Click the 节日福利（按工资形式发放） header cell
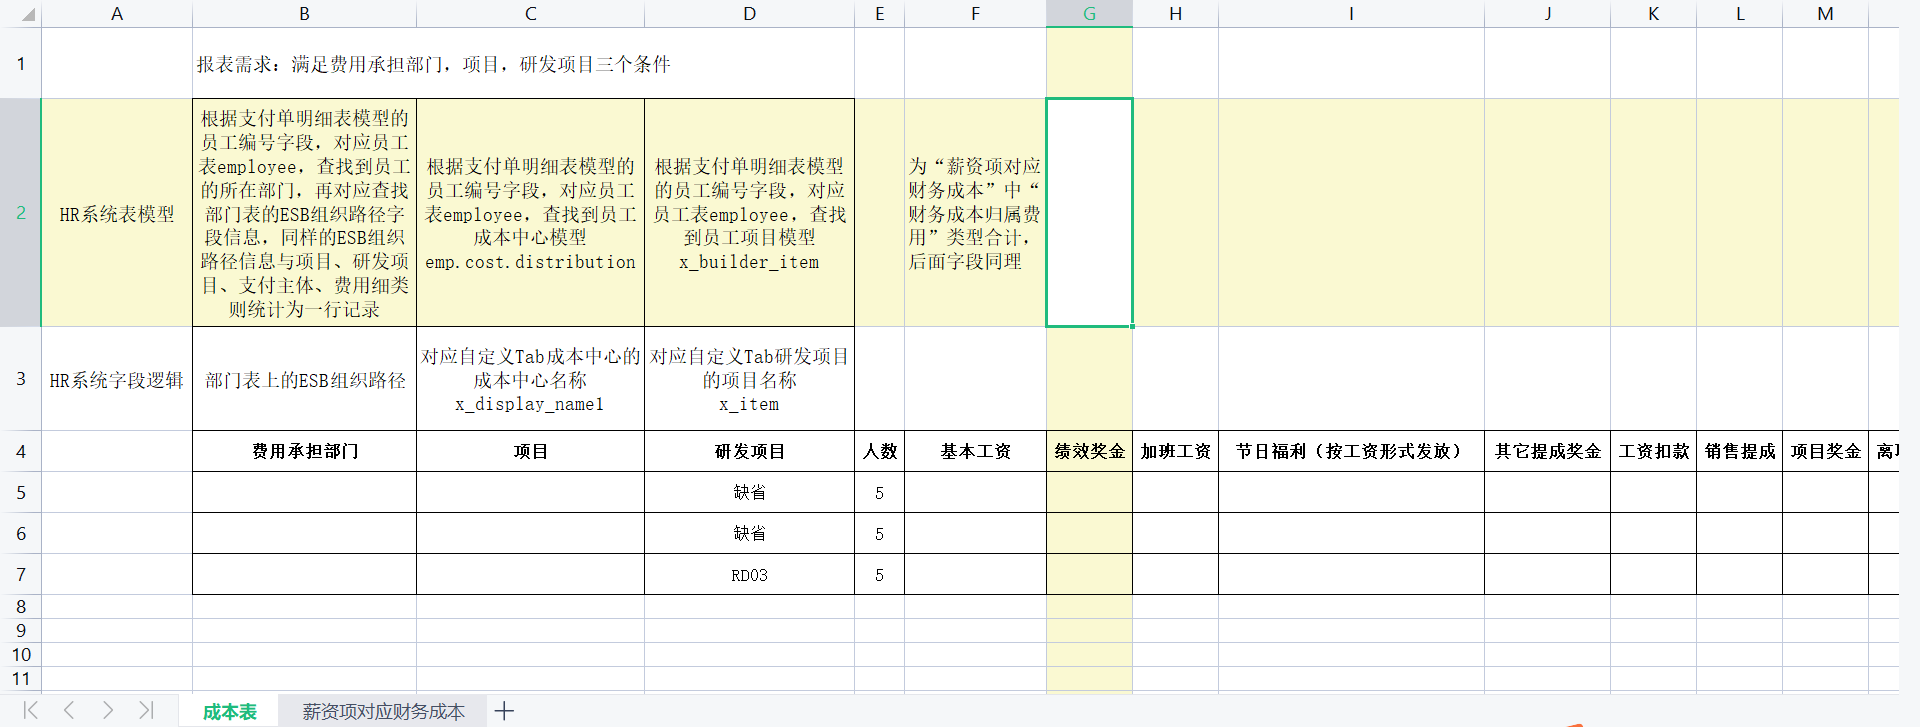The width and height of the screenshot is (1920, 727). coord(1350,452)
